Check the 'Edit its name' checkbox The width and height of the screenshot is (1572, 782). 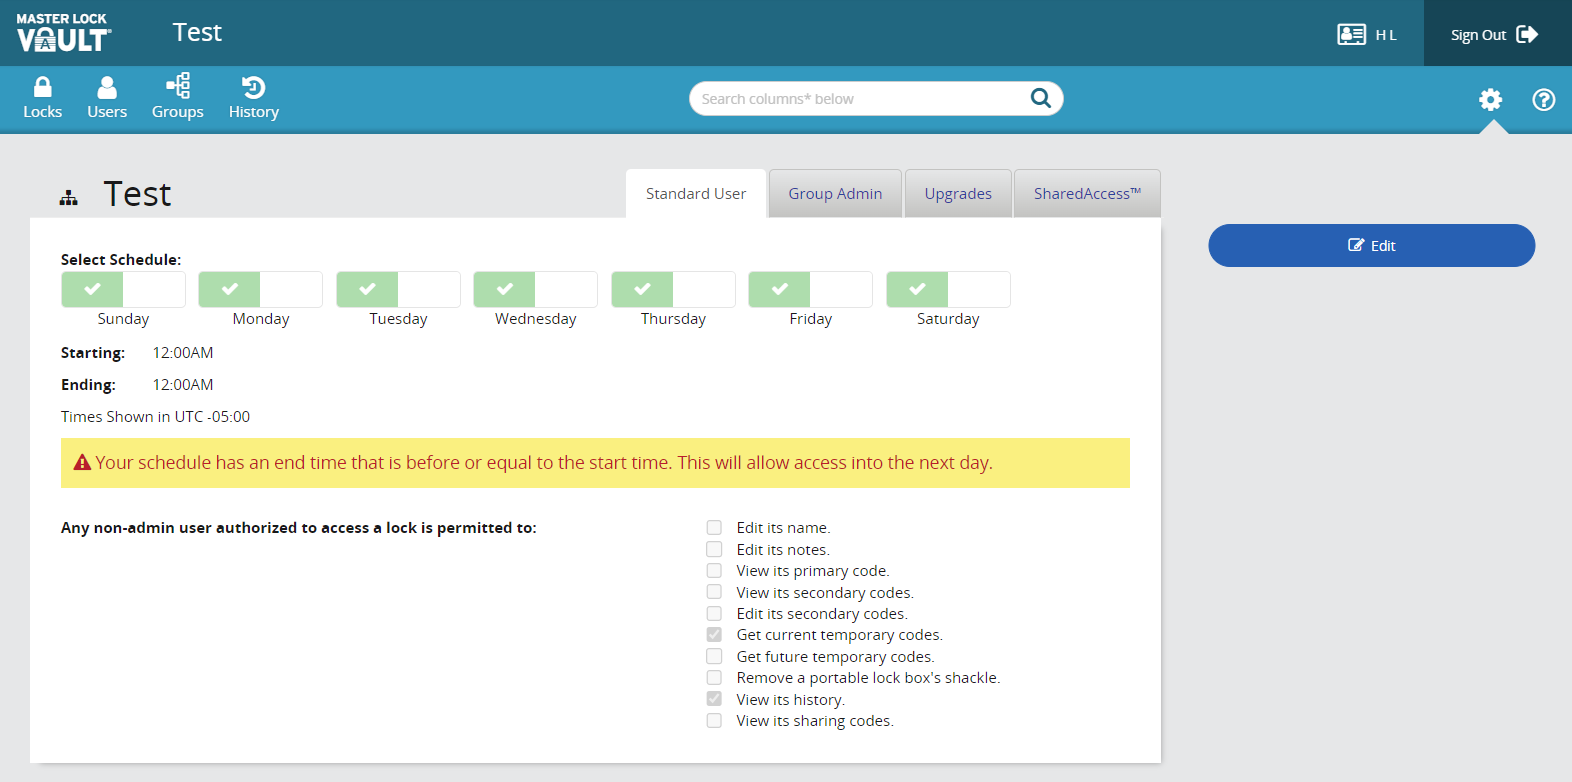coord(714,528)
